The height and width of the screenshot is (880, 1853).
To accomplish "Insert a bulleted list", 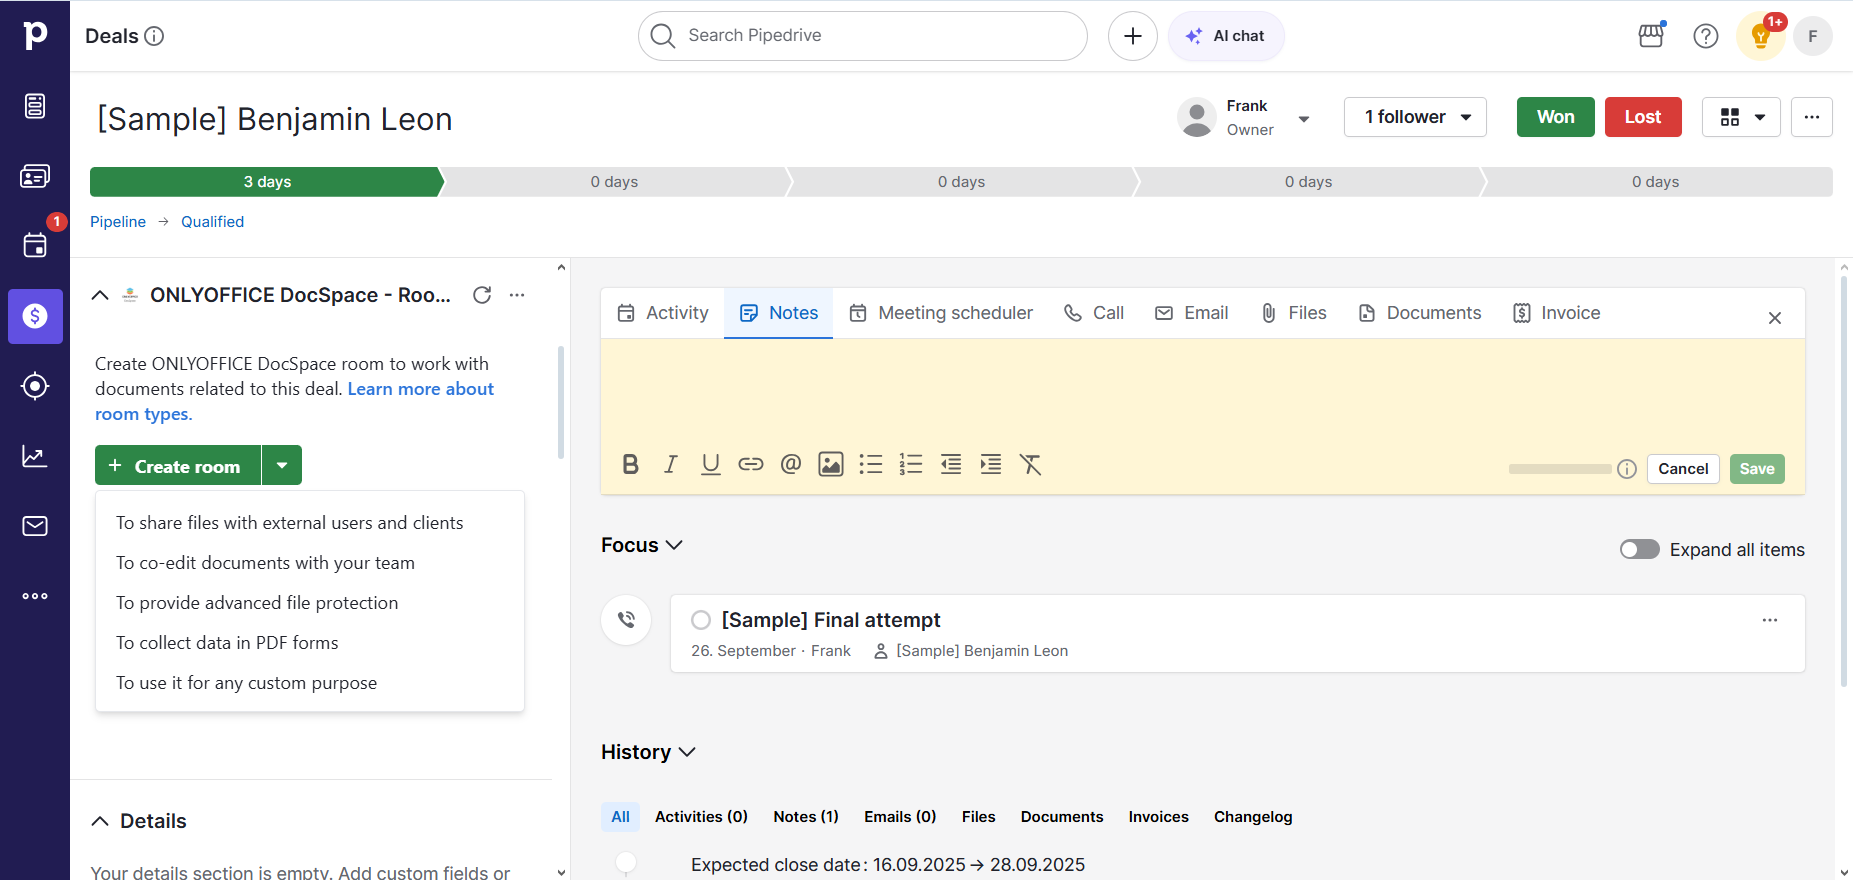I will (871, 464).
